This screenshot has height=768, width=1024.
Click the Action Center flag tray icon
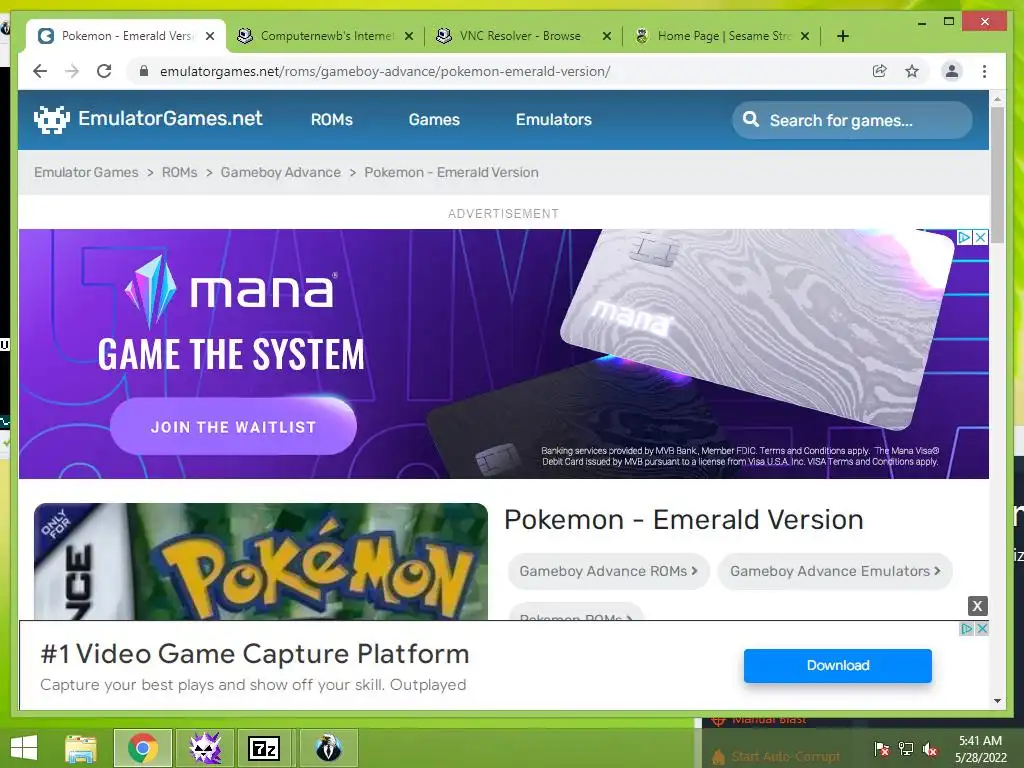(x=882, y=749)
